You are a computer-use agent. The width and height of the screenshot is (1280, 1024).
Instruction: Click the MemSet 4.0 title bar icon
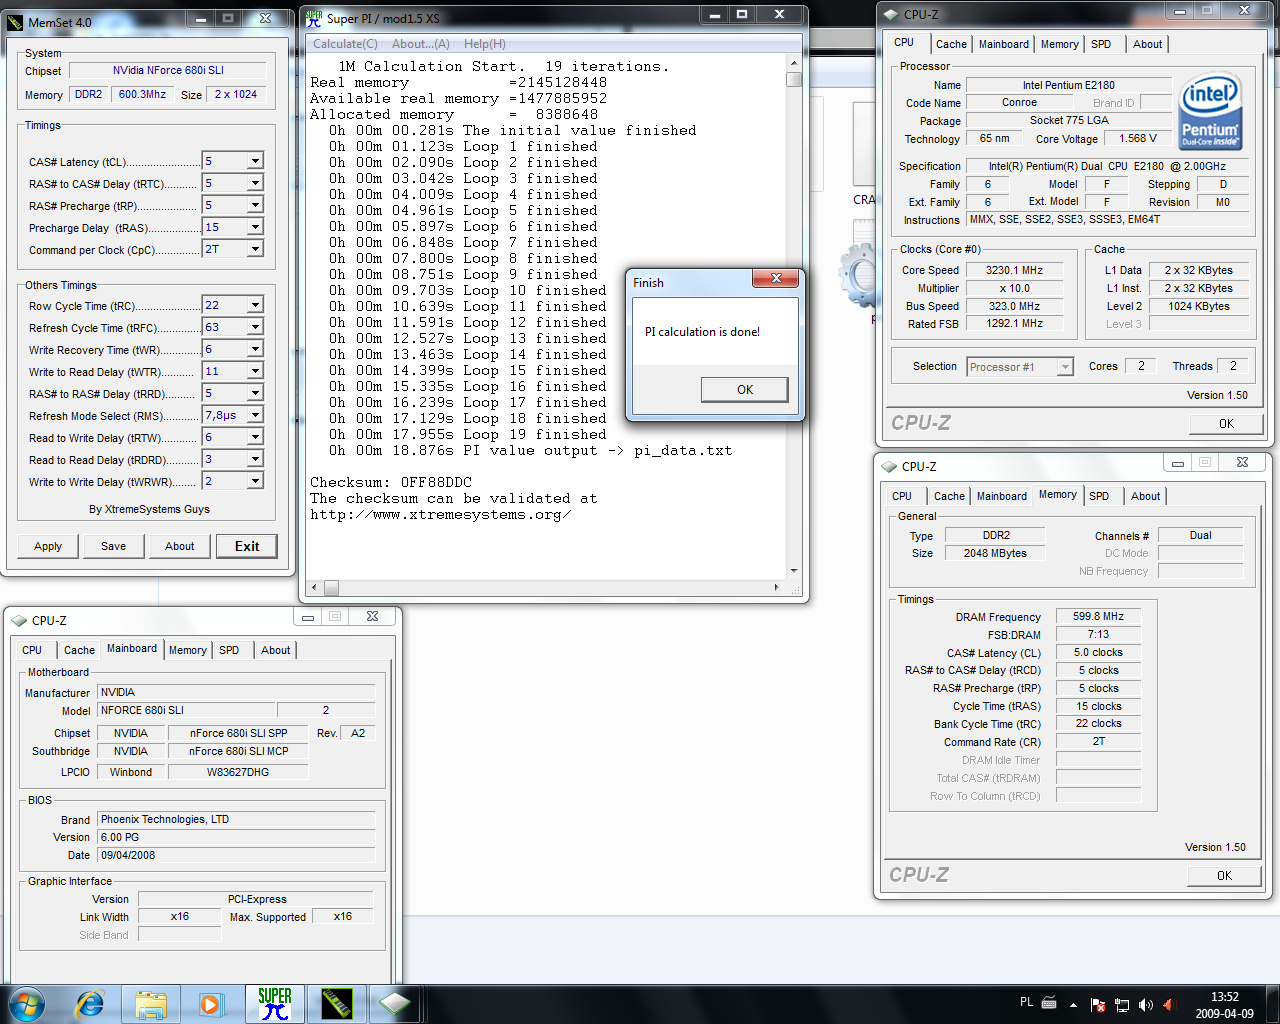click(x=14, y=21)
